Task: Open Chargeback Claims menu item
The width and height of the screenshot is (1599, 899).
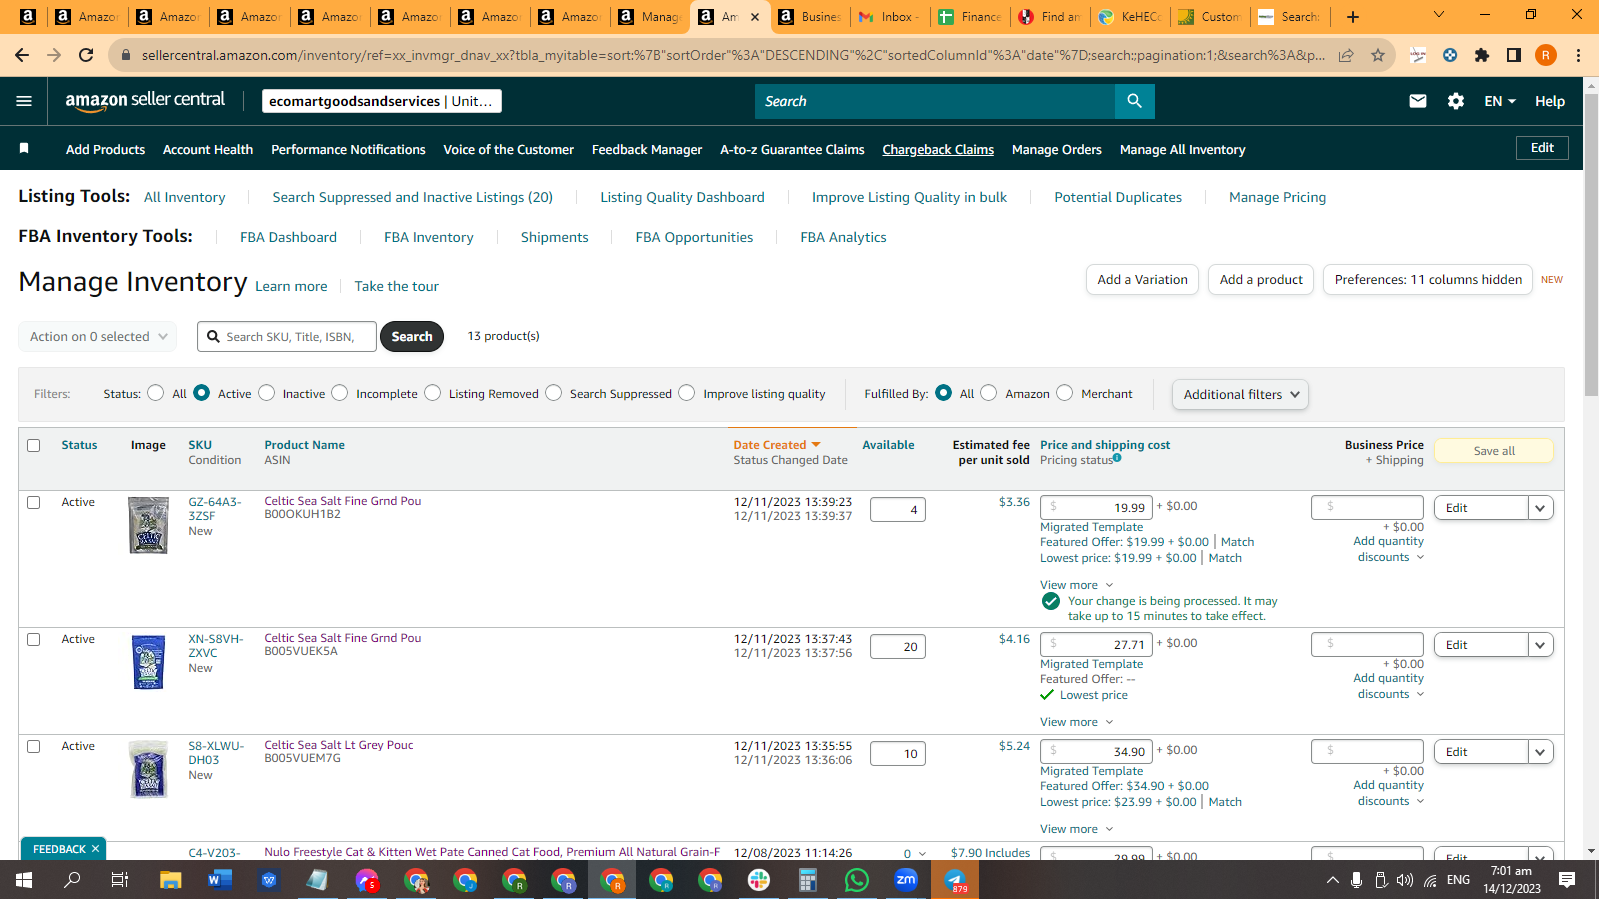Action: (x=938, y=149)
